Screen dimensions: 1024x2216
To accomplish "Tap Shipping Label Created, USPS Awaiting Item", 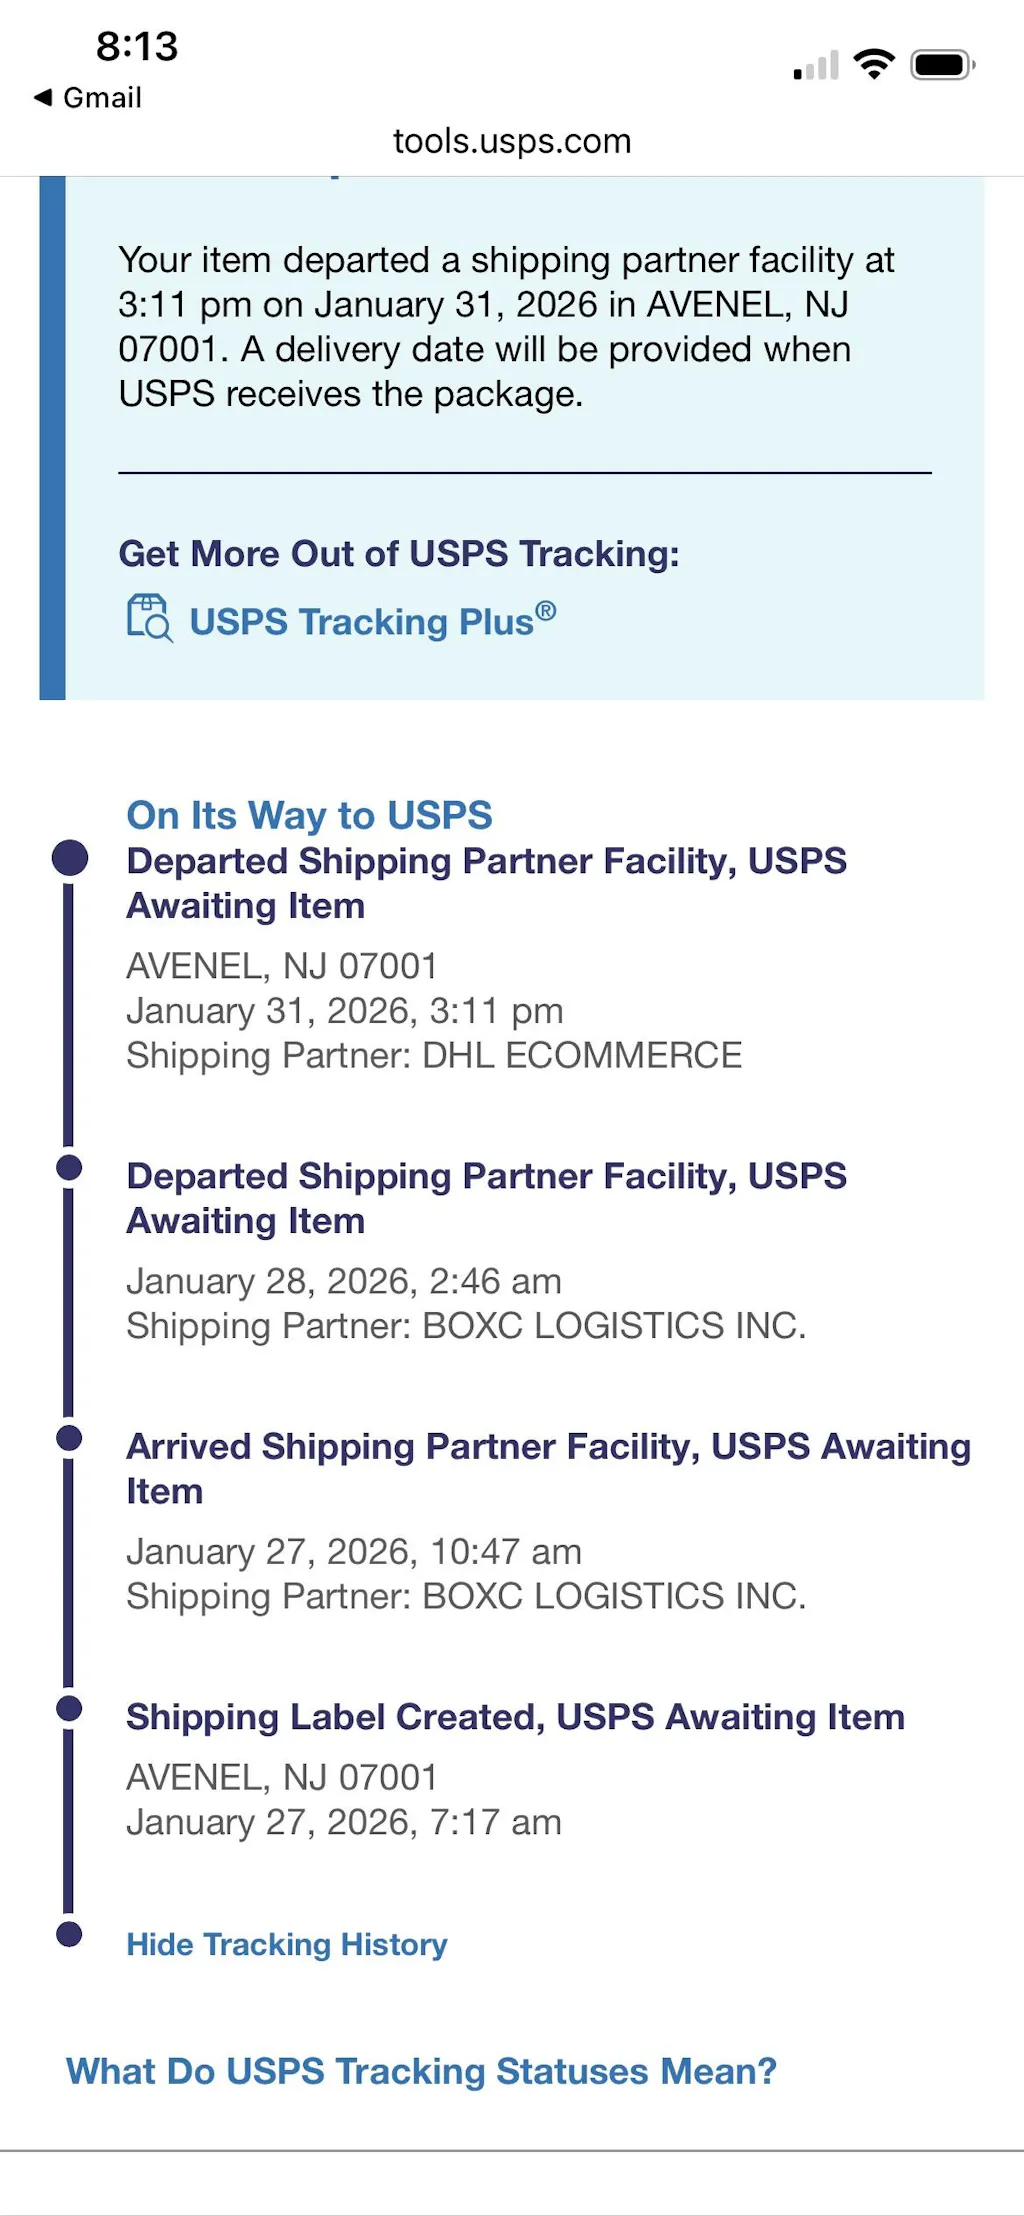I will 515,1717.
